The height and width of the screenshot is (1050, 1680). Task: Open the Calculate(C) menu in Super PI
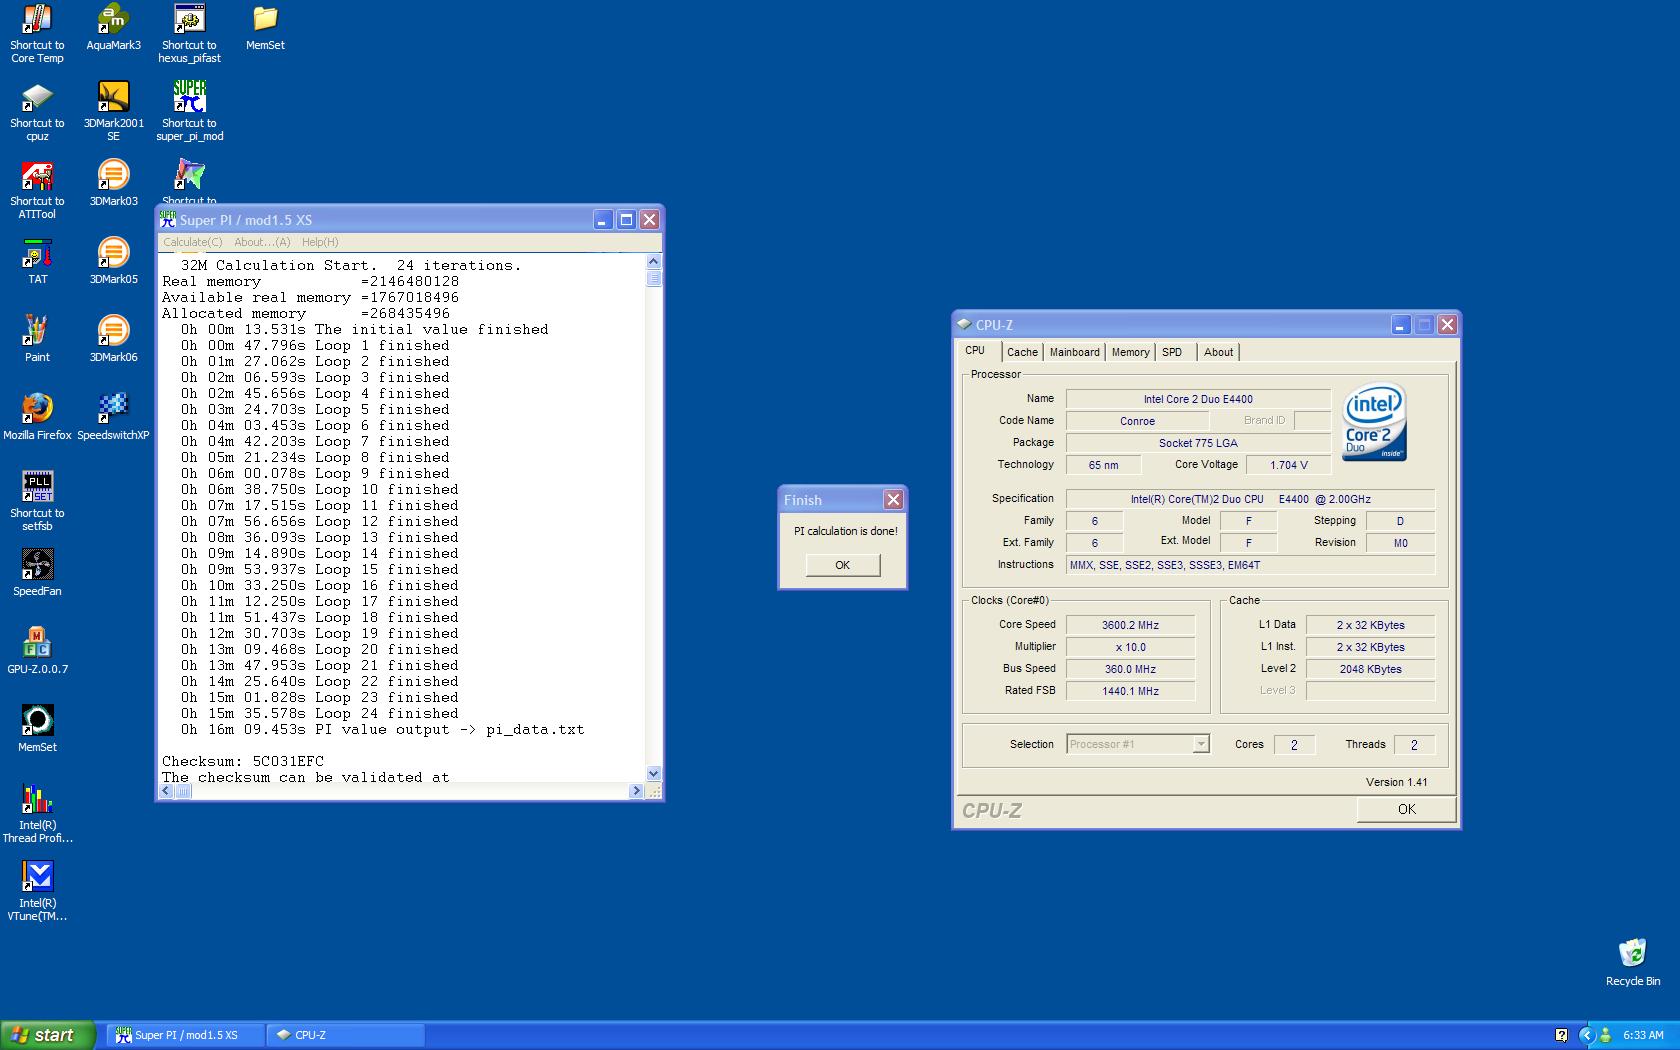193,242
